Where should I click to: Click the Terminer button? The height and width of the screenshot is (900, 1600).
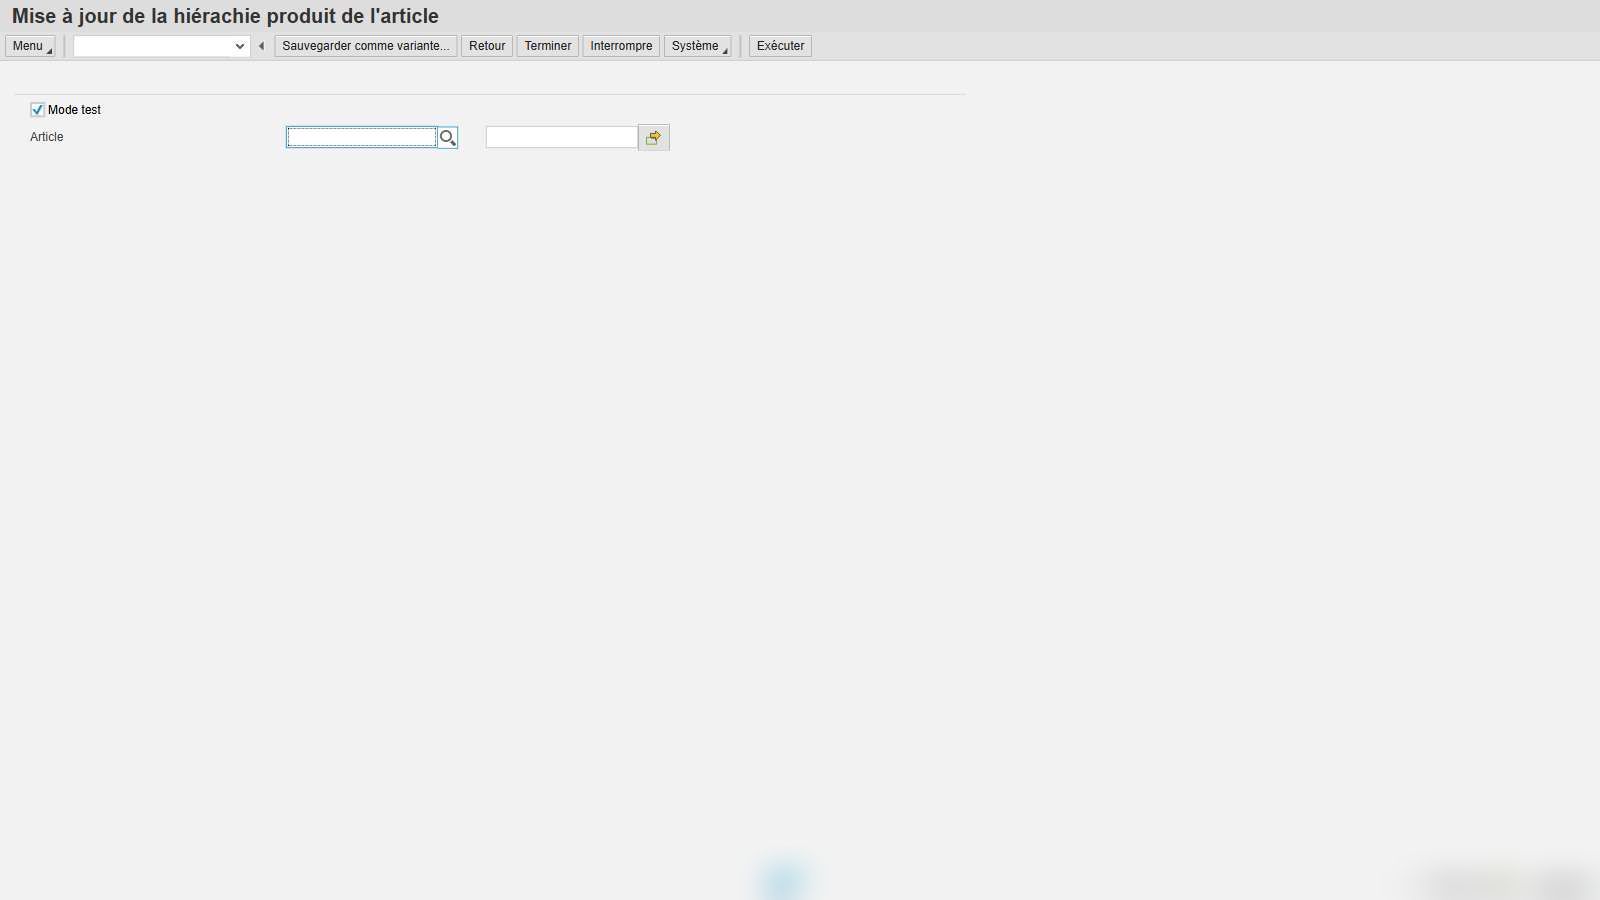548,46
